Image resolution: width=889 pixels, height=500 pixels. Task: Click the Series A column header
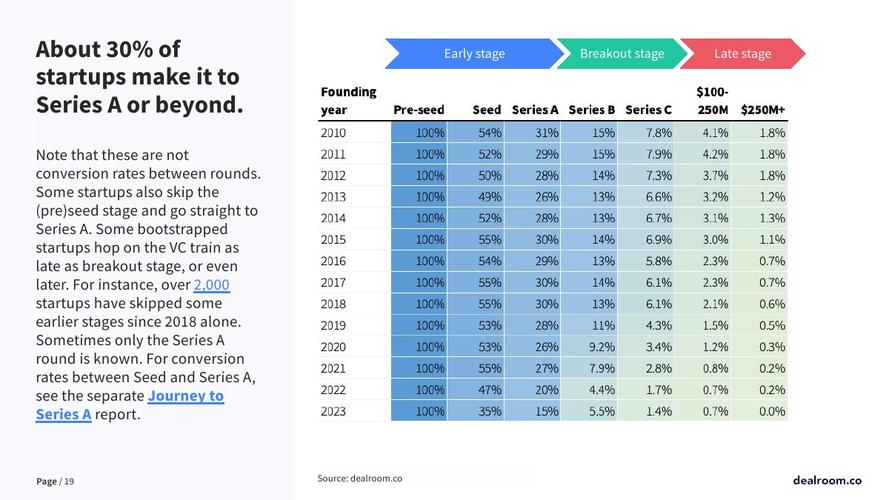[535, 110]
